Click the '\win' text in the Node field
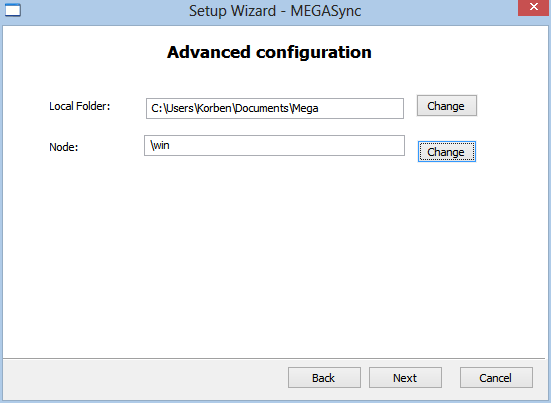The image size is (551, 403). 160,145
